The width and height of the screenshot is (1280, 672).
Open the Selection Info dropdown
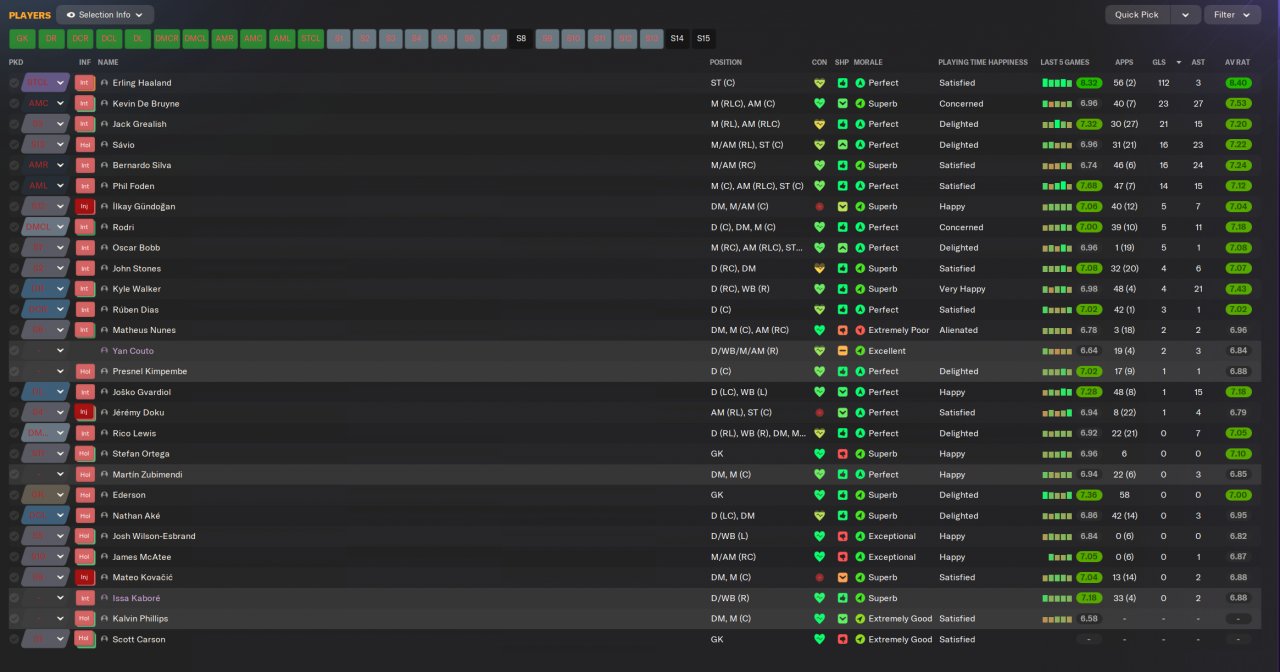105,15
